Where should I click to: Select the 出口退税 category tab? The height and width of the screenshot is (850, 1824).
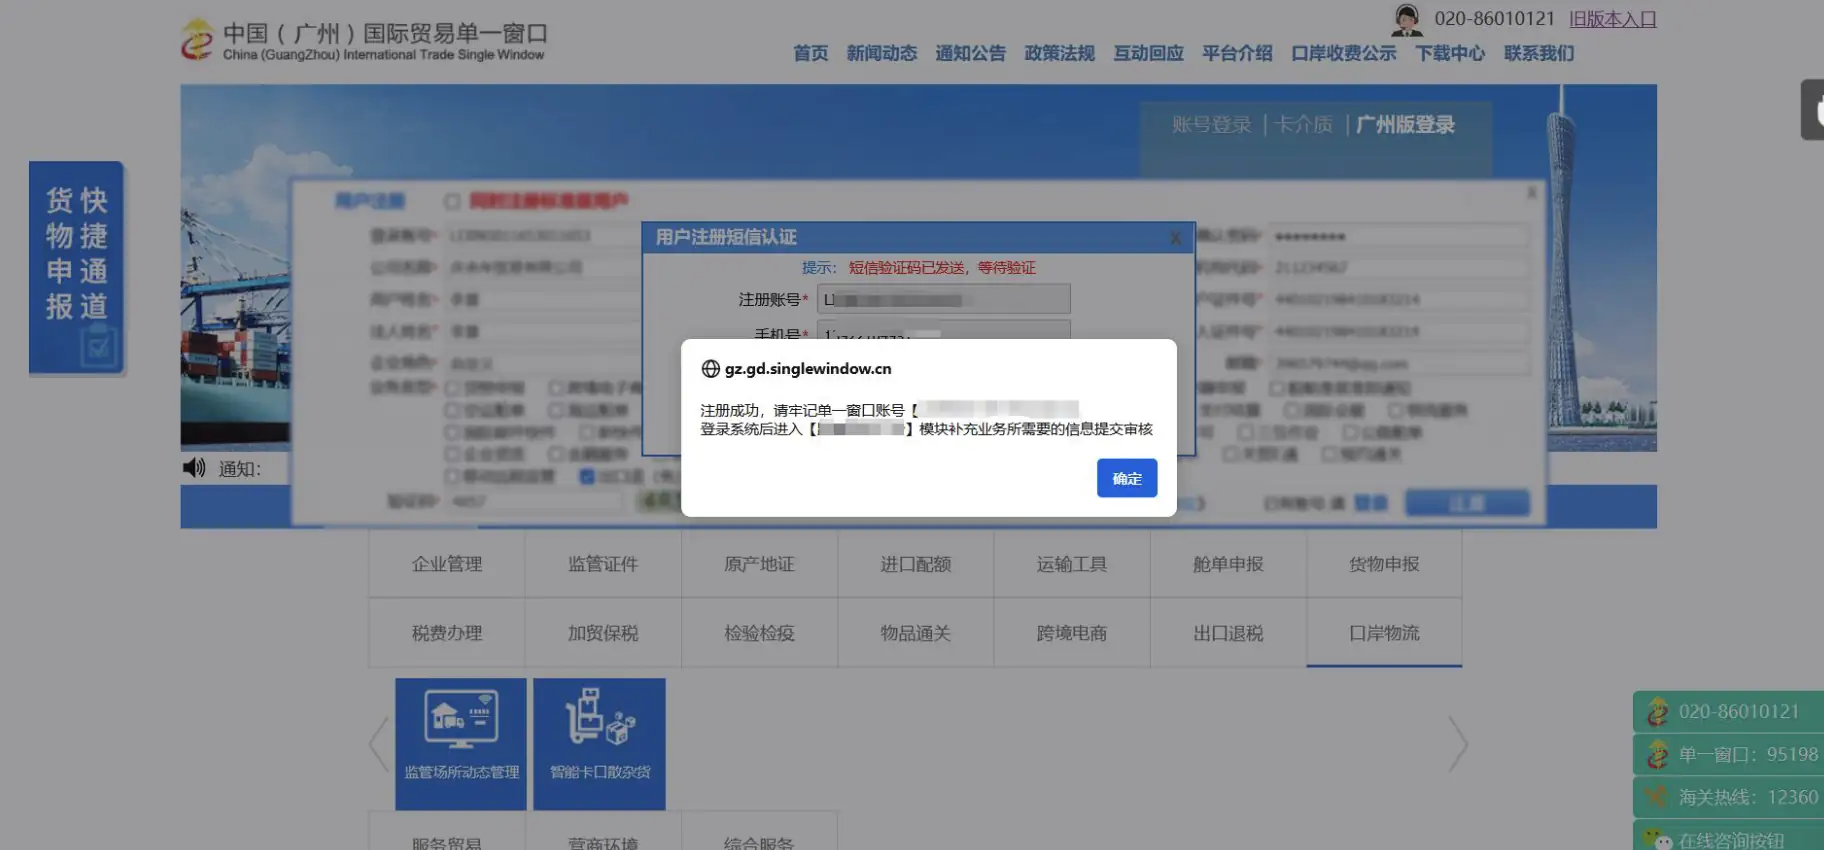pyautogui.click(x=1228, y=633)
